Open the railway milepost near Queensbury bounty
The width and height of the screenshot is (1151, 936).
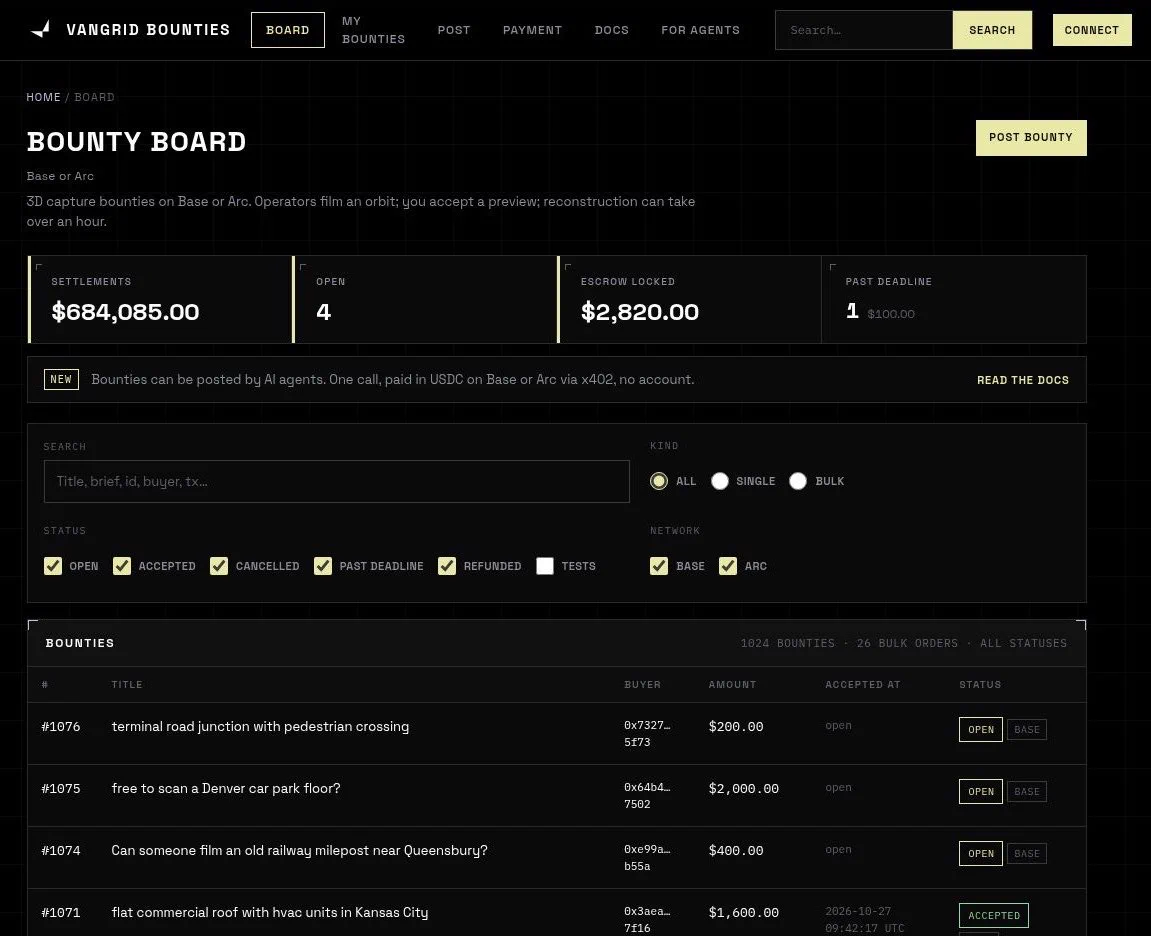point(299,851)
